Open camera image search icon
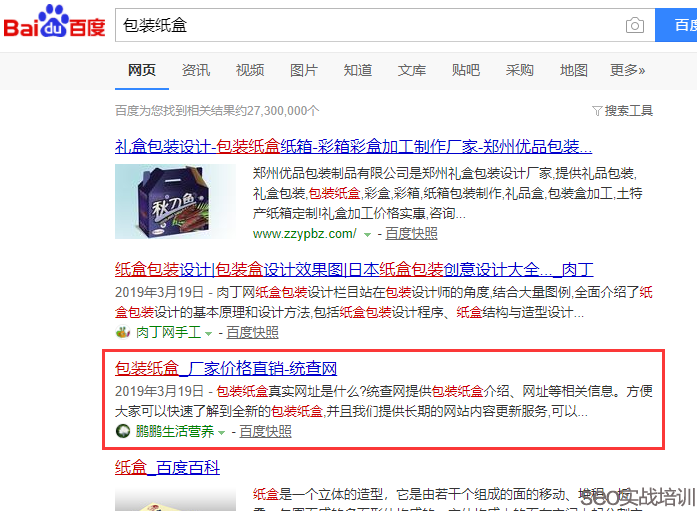The image size is (697, 511). 634,25
